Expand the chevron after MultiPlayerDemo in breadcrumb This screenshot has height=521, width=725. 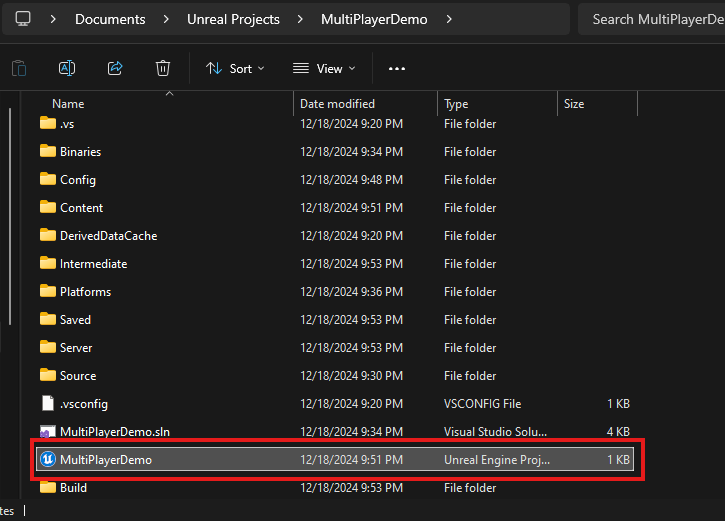449,19
